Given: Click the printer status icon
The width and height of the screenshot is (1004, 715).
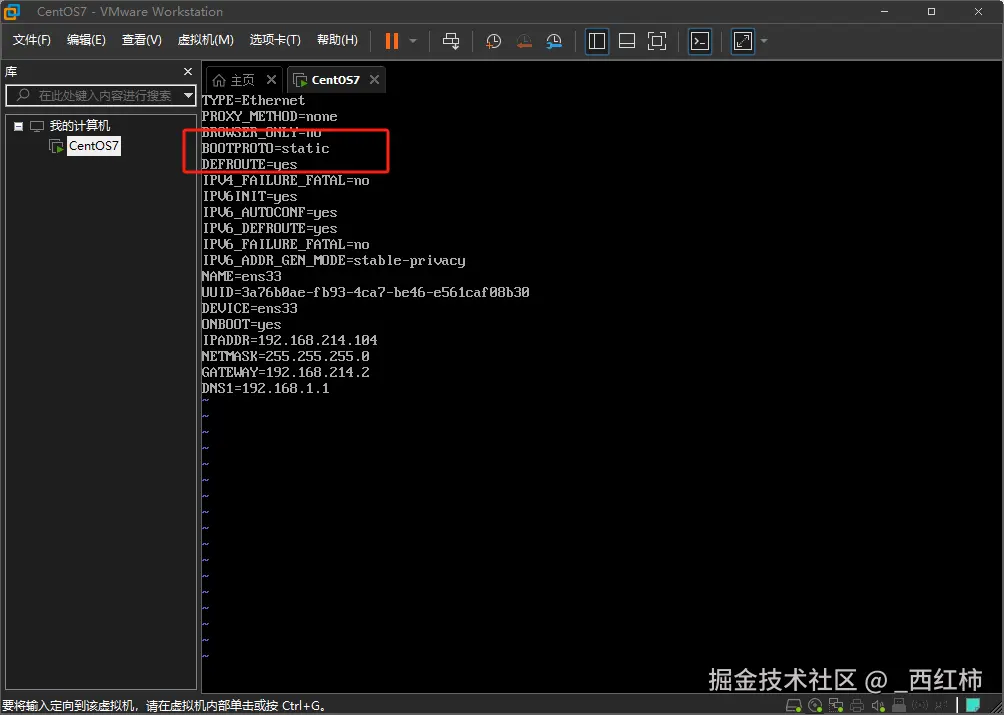Looking at the screenshot, I should [x=857, y=705].
